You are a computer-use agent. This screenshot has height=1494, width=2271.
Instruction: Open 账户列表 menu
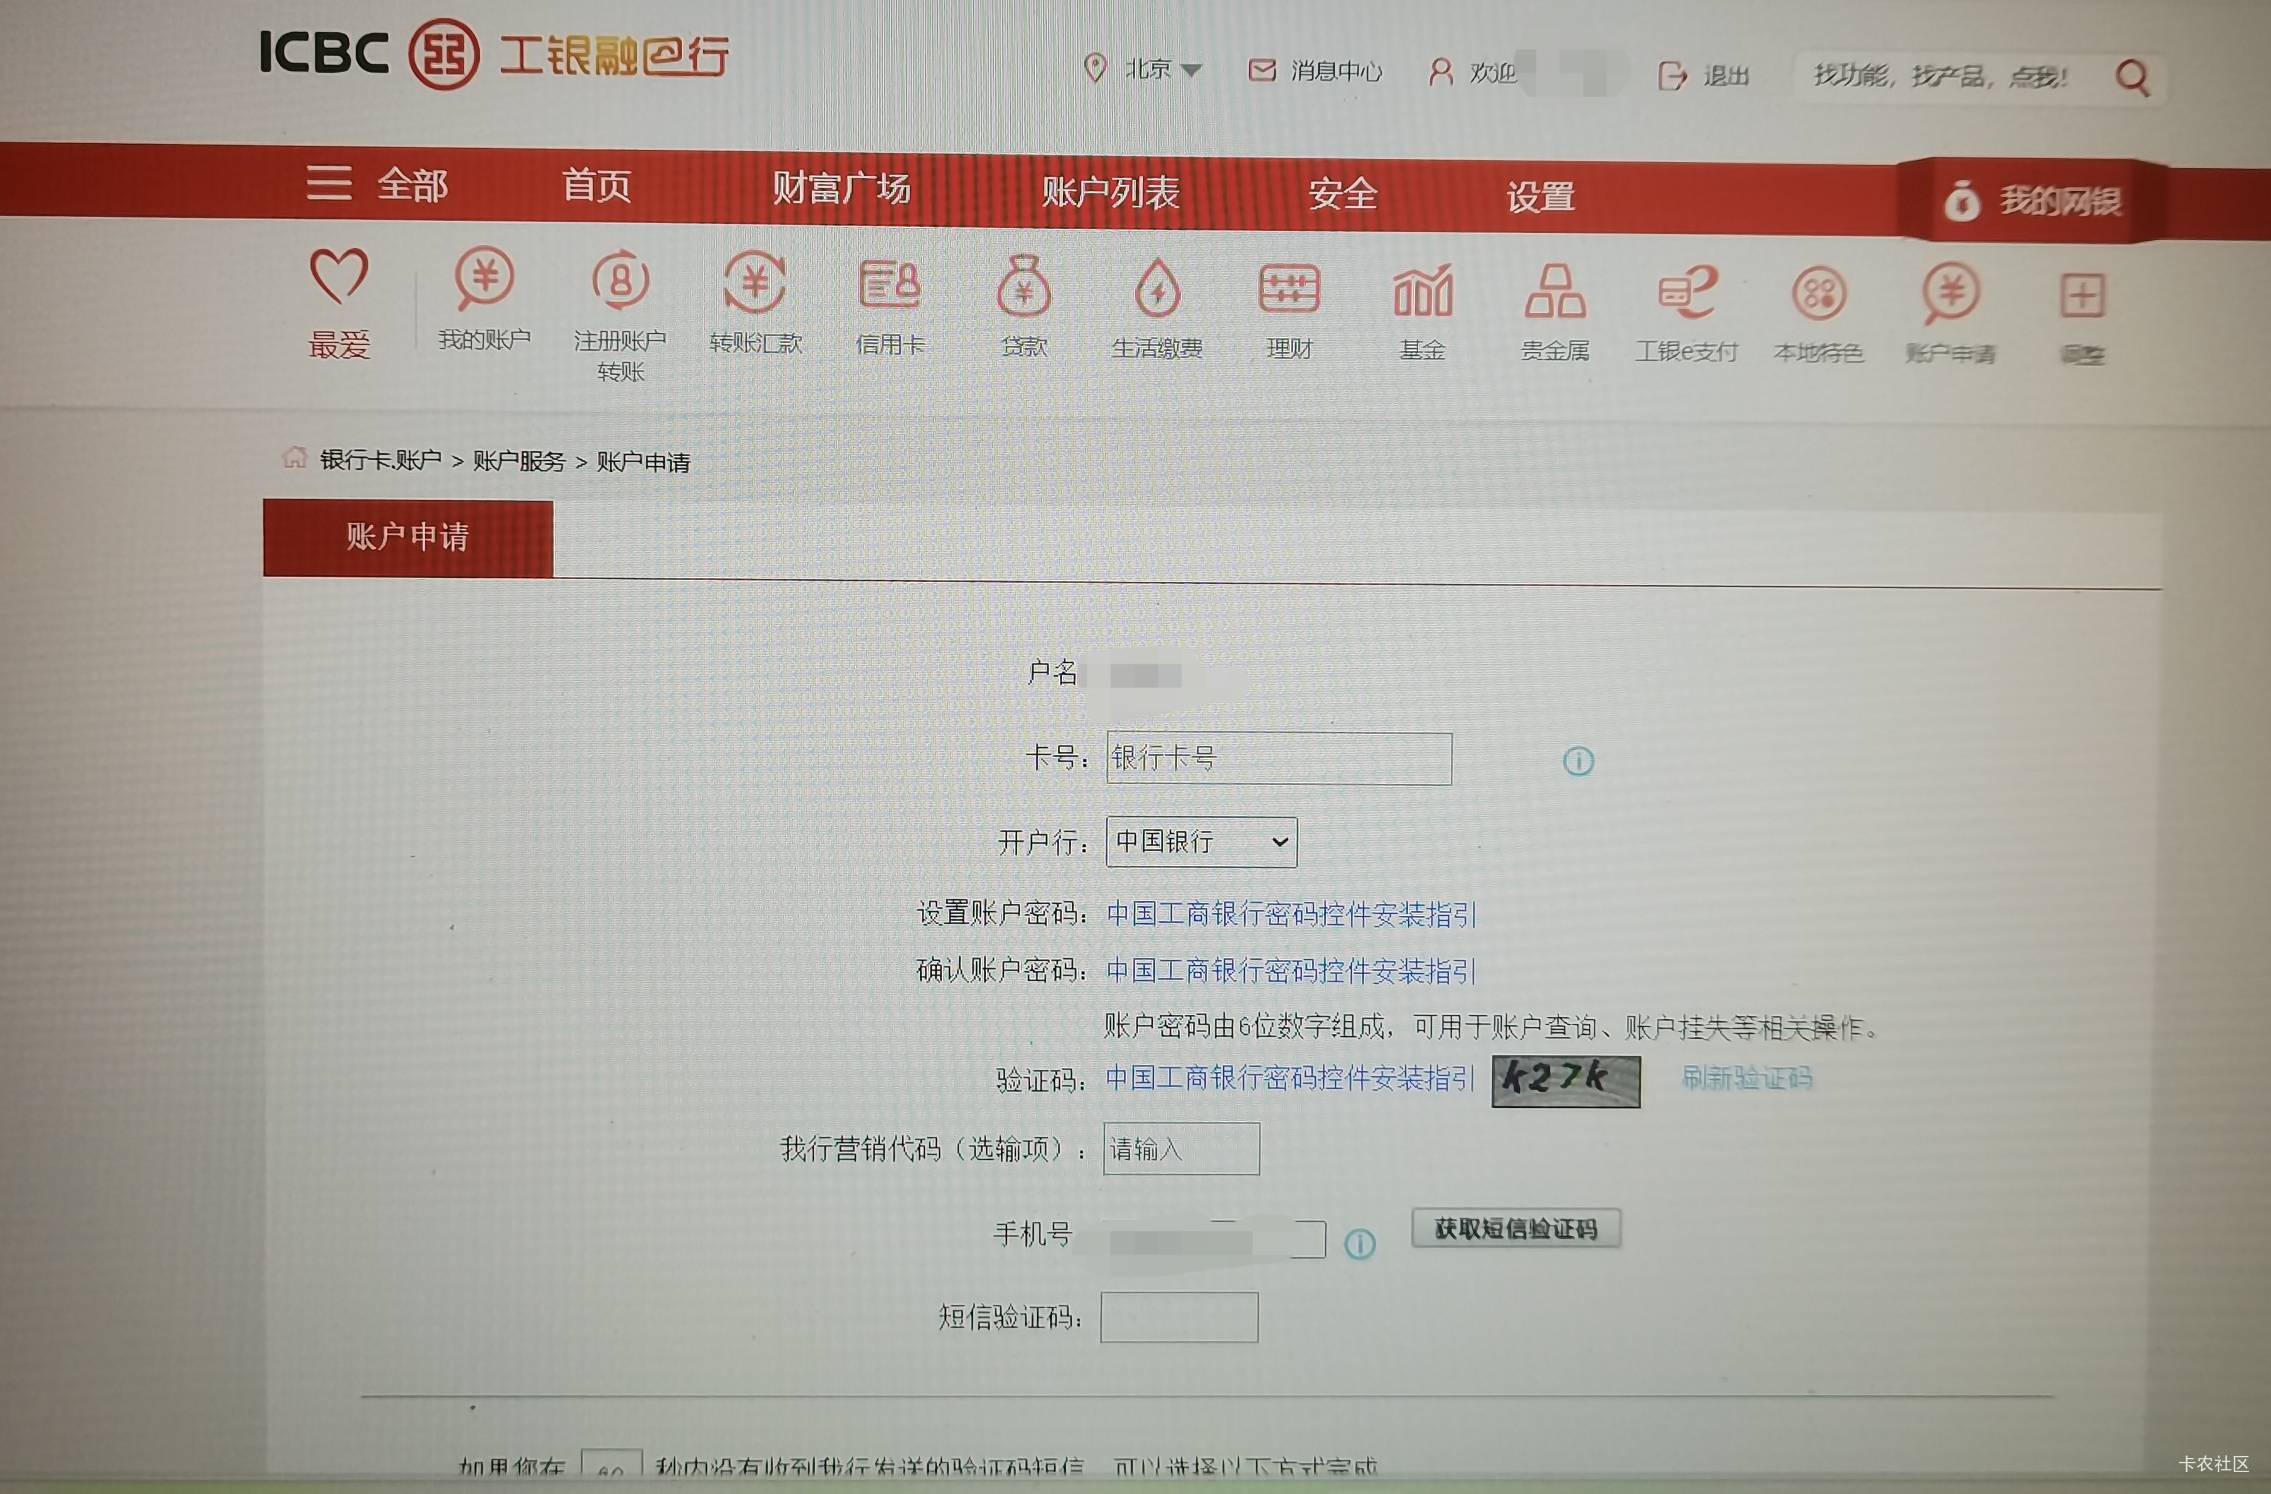[x=1110, y=191]
